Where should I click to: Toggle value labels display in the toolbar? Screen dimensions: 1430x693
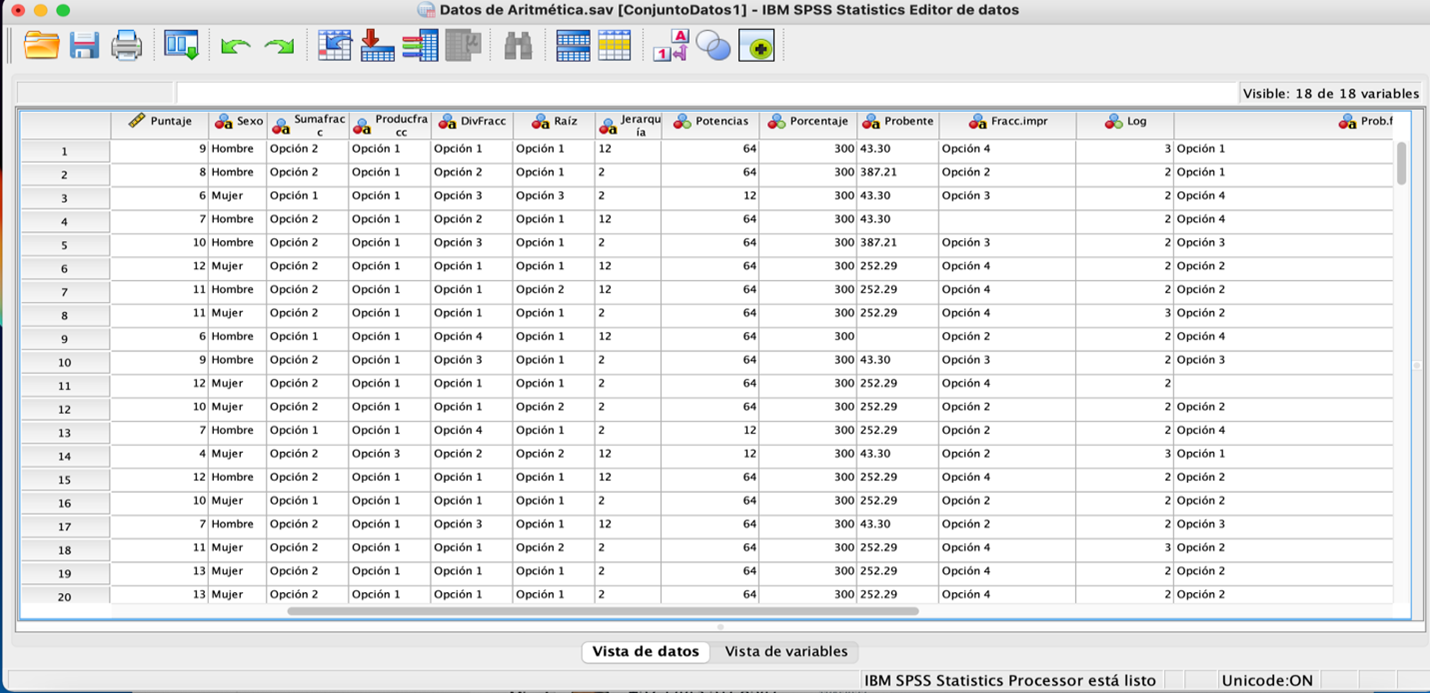point(670,45)
